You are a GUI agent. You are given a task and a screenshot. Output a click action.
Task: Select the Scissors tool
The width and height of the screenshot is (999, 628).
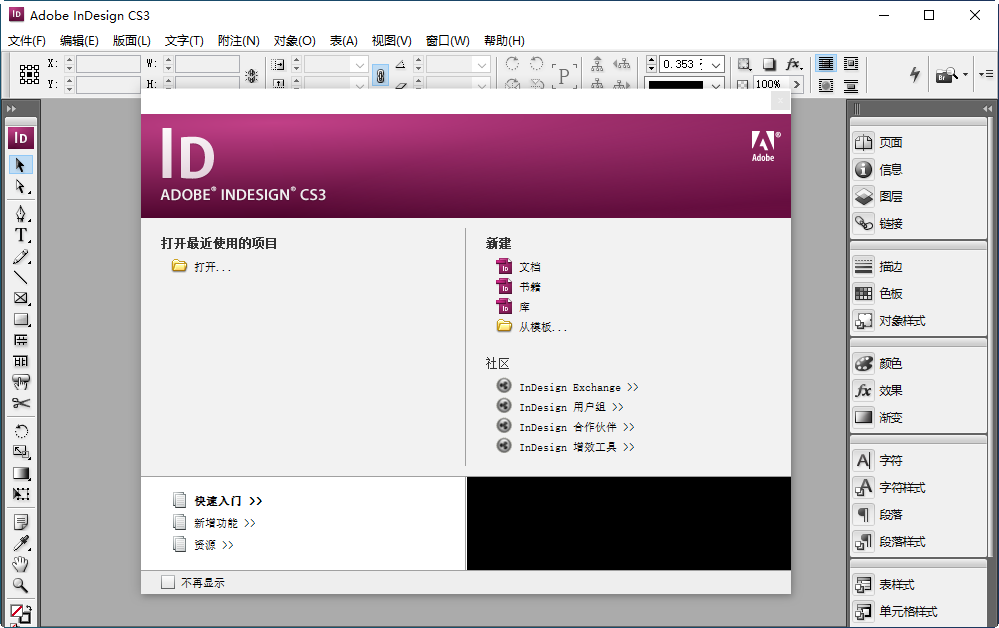tap(20, 403)
